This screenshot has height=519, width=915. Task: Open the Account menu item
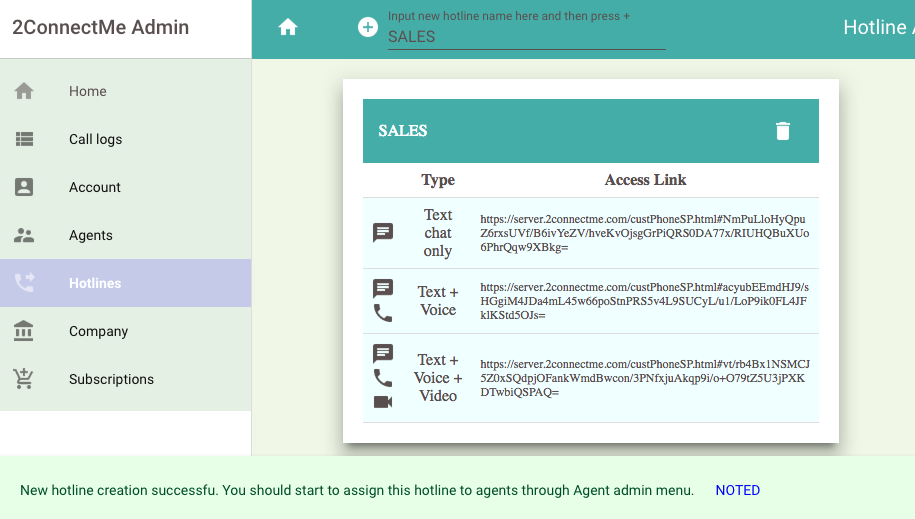95,187
